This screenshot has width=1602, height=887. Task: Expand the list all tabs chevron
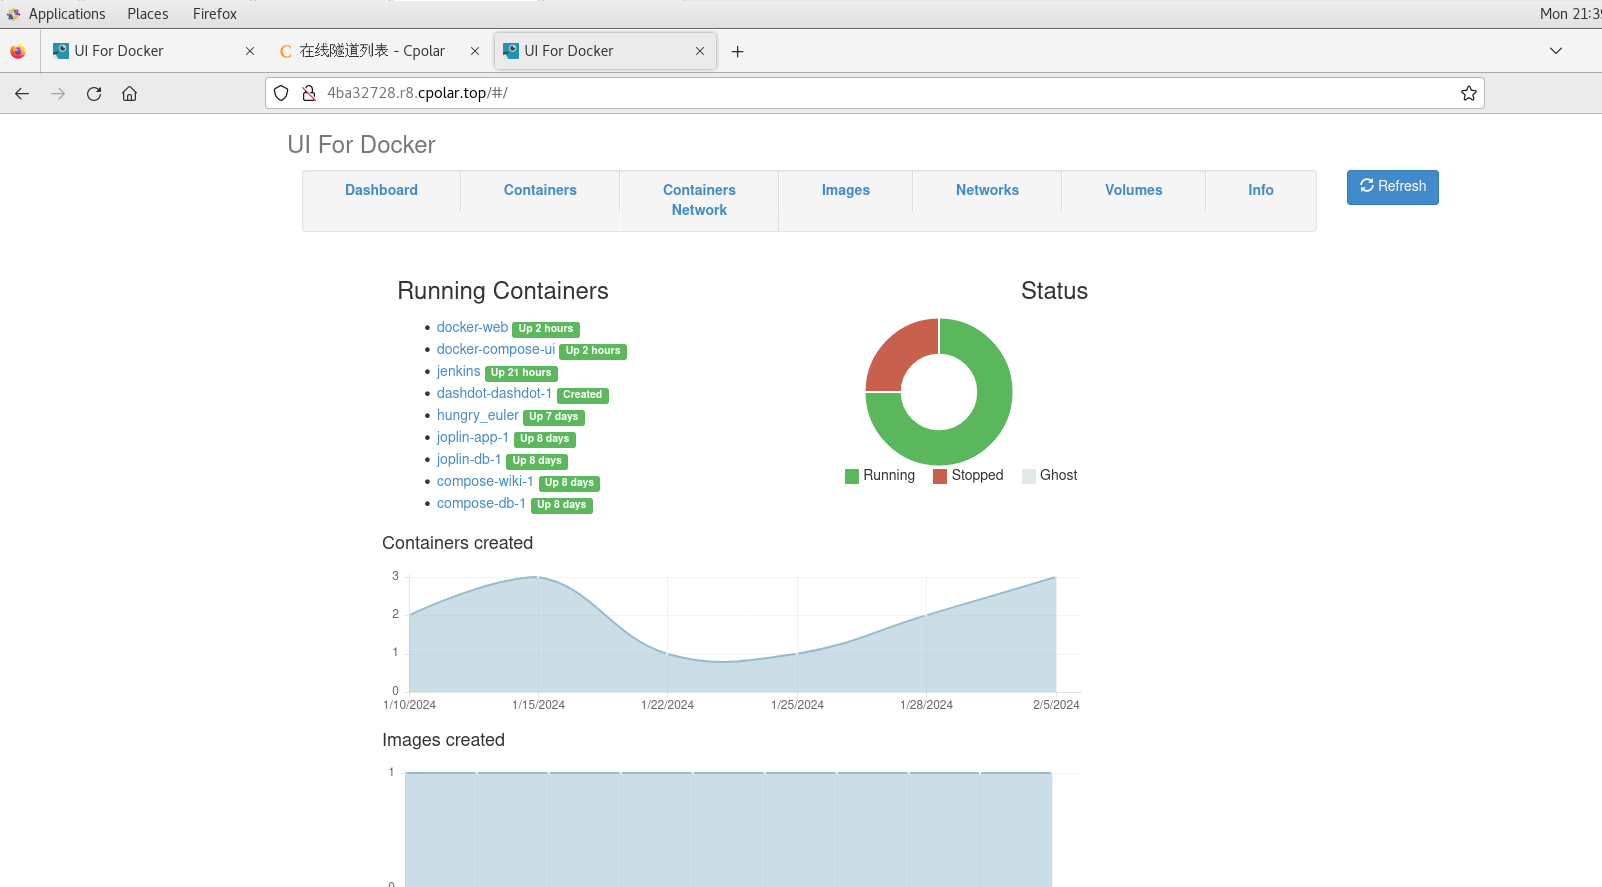coord(1556,51)
